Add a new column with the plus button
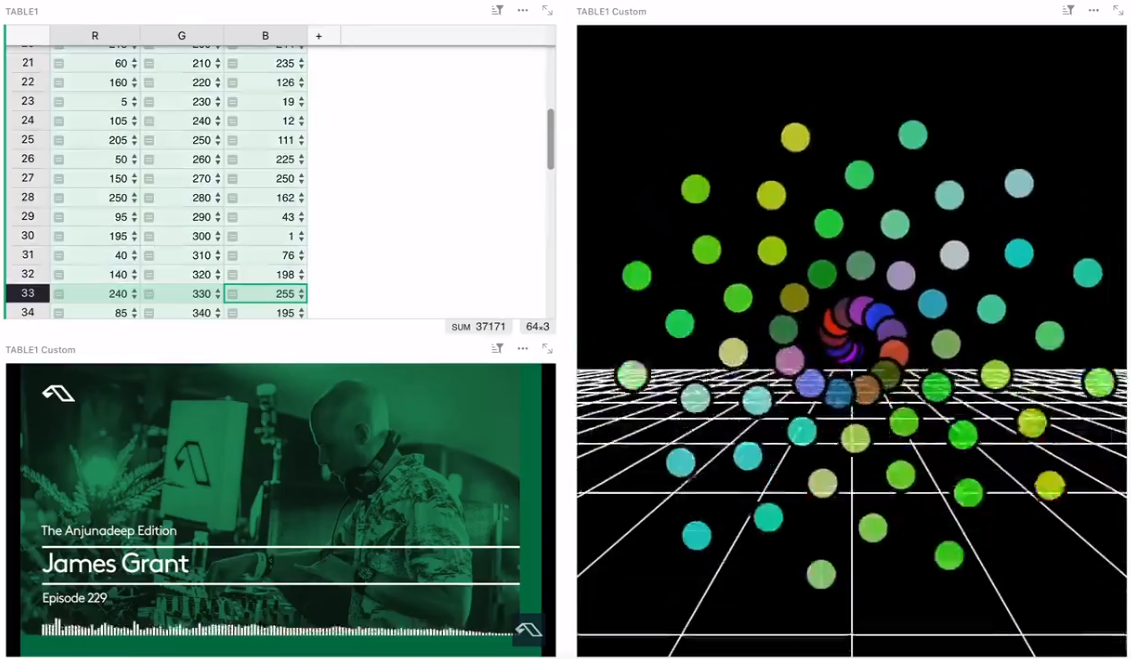Screen dimensions: 1131x659 click(x=319, y=36)
